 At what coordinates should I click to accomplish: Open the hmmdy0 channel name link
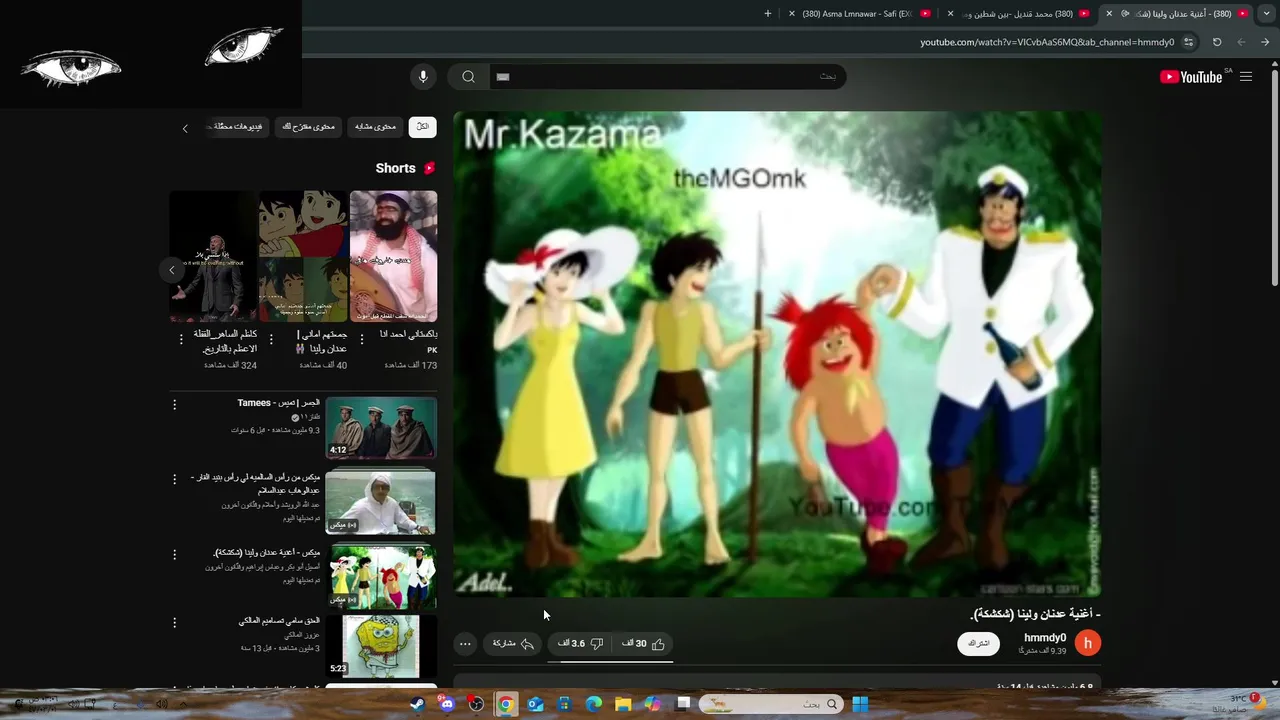click(x=1045, y=638)
